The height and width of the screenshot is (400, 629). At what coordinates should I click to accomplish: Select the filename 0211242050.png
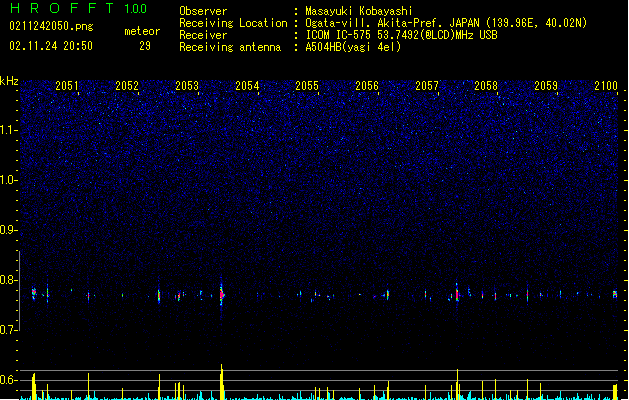coord(51,26)
